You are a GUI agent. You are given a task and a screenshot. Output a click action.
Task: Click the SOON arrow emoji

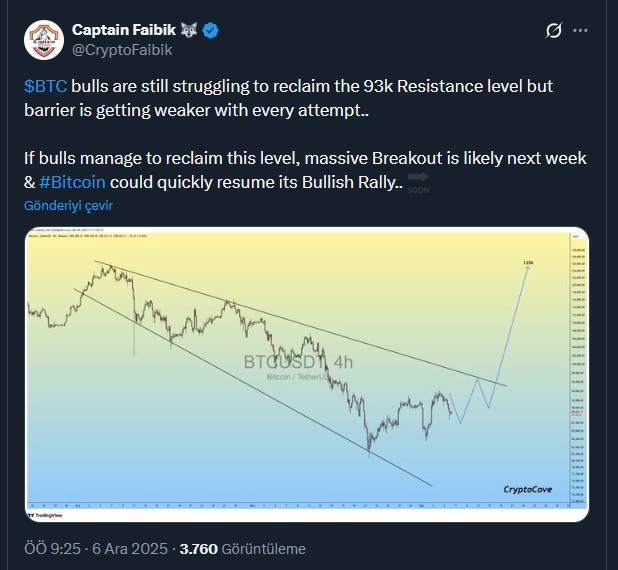(417, 184)
